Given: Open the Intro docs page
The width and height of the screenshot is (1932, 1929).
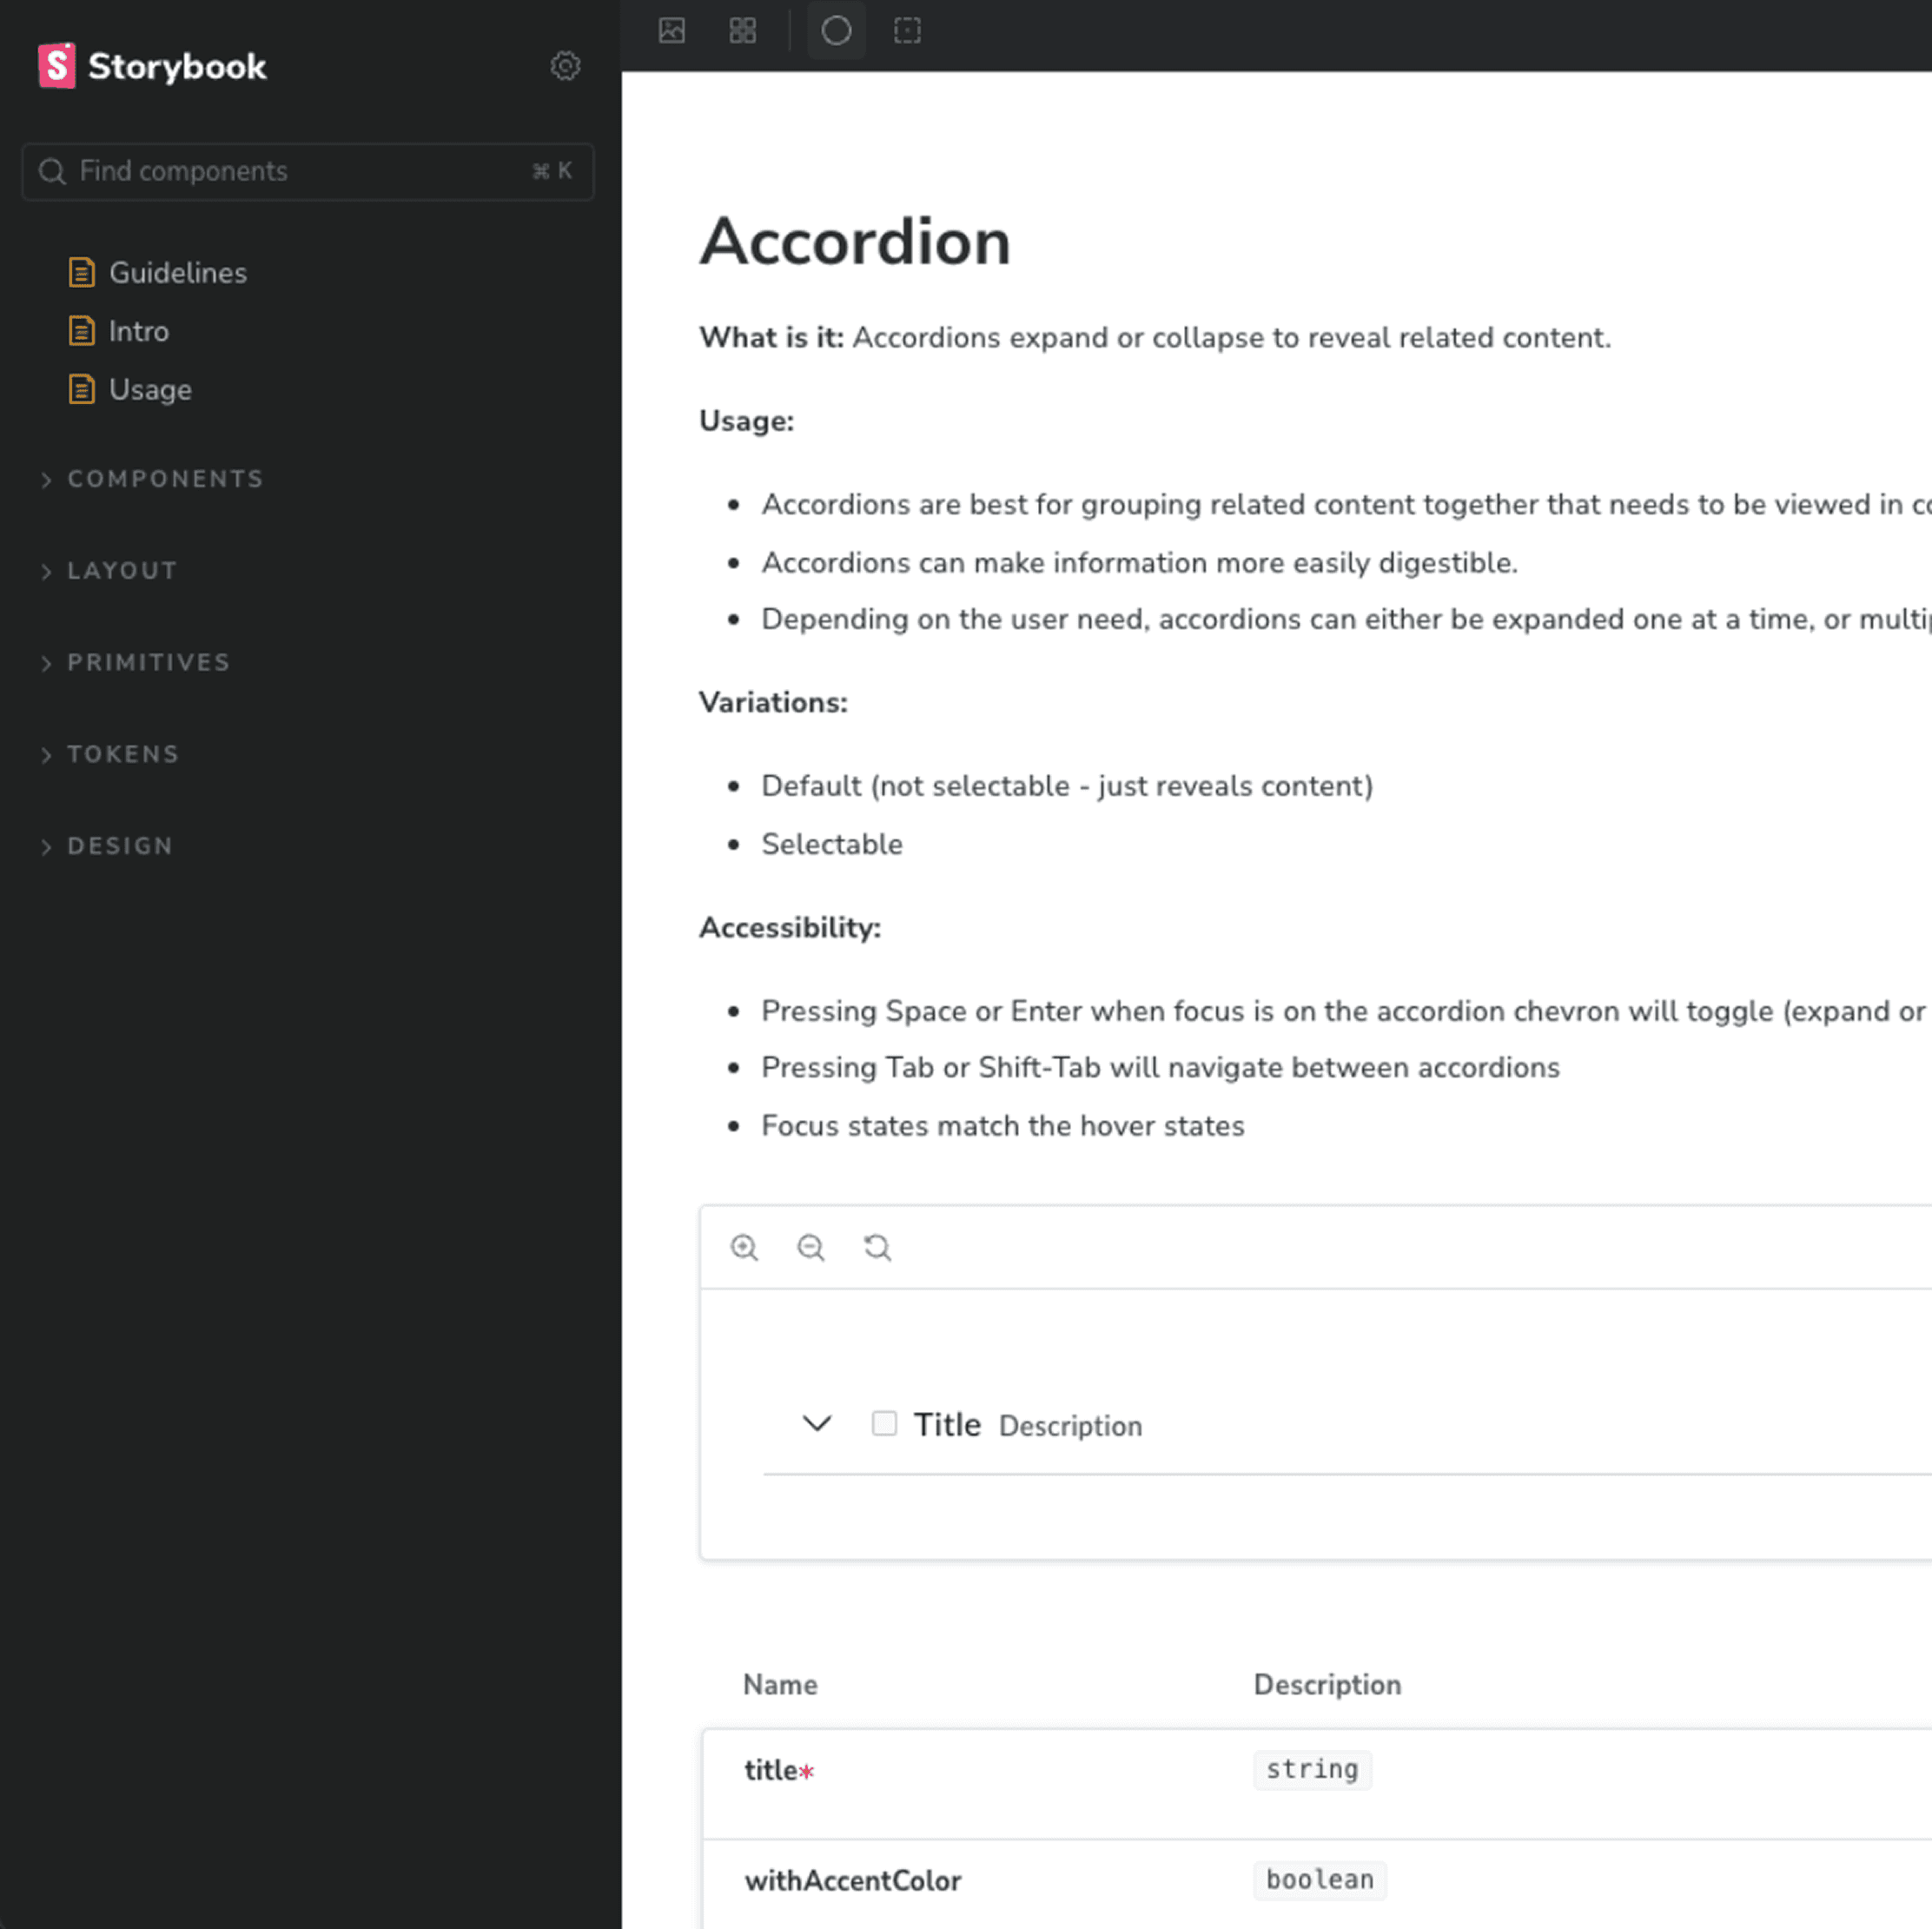Looking at the screenshot, I should (x=119, y=331).
